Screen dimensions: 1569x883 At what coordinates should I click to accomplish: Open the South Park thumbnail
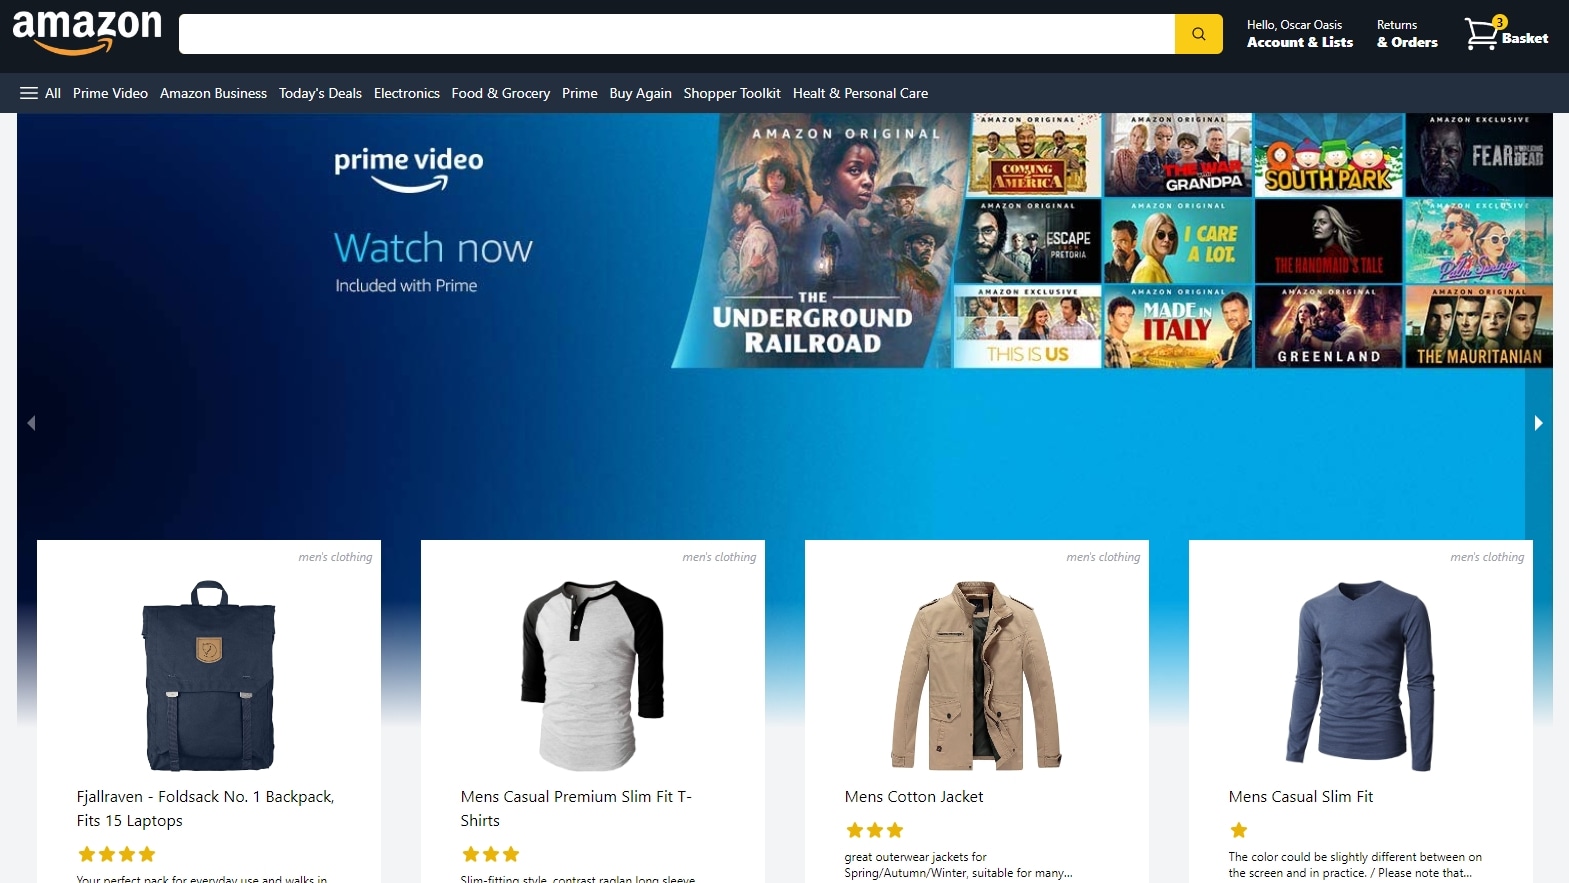tap(1329, 155)
